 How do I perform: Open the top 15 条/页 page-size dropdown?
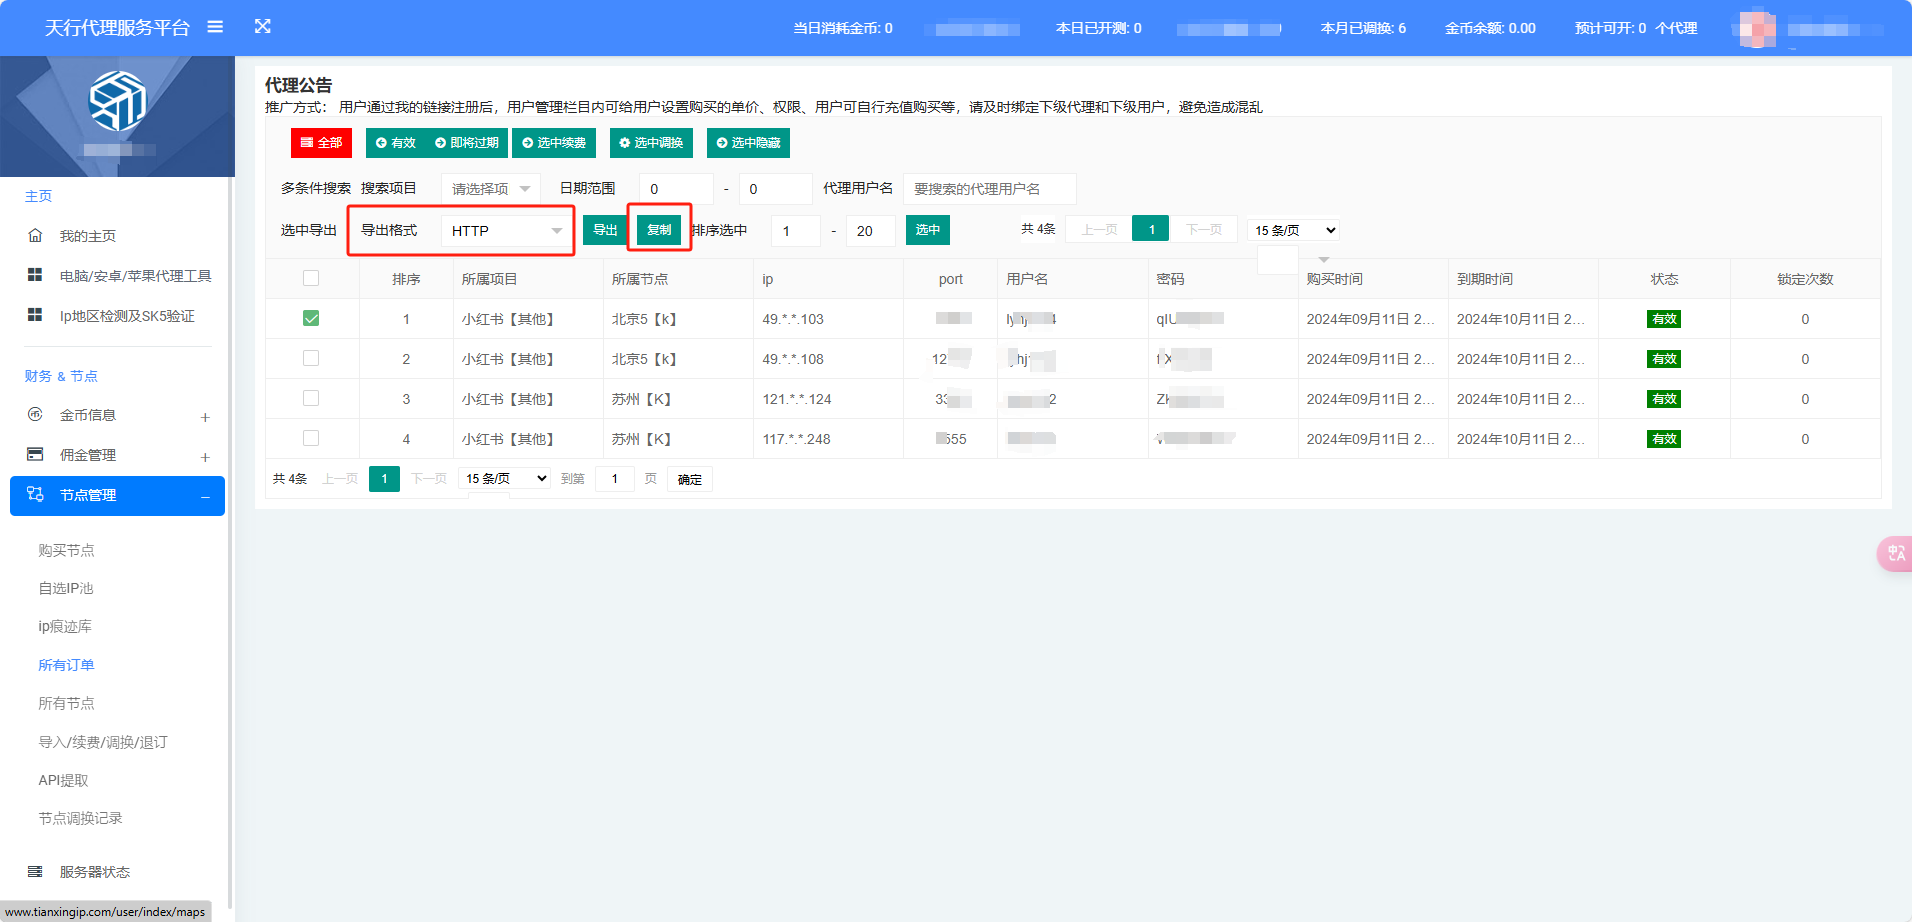pos(1294,230)
